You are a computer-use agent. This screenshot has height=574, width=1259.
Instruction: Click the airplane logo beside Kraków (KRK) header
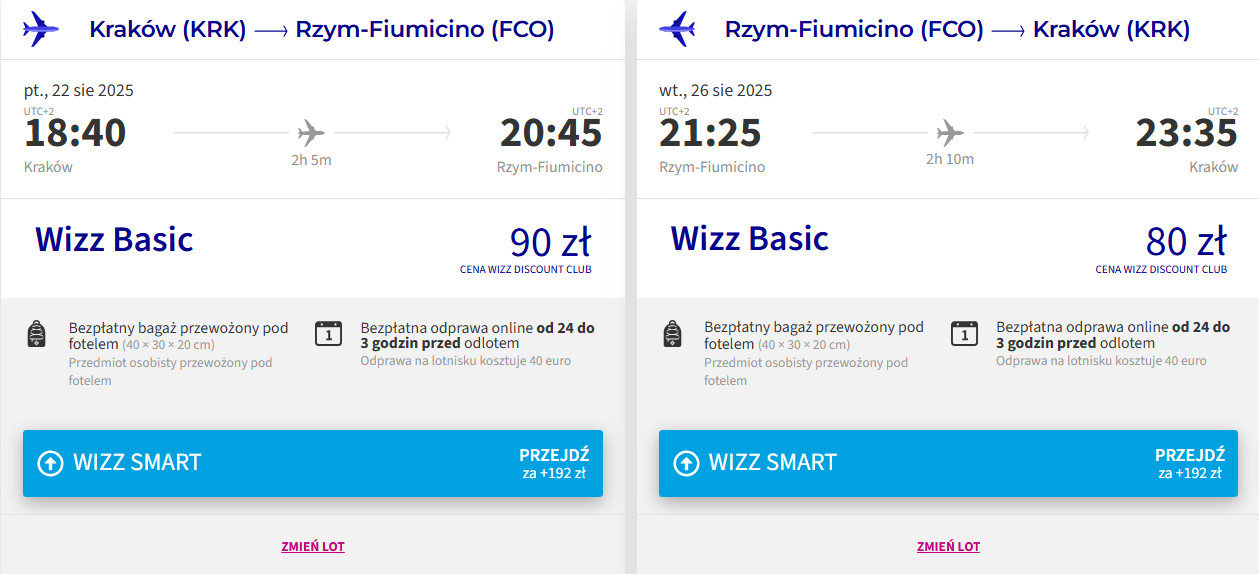tap(40, 29)
